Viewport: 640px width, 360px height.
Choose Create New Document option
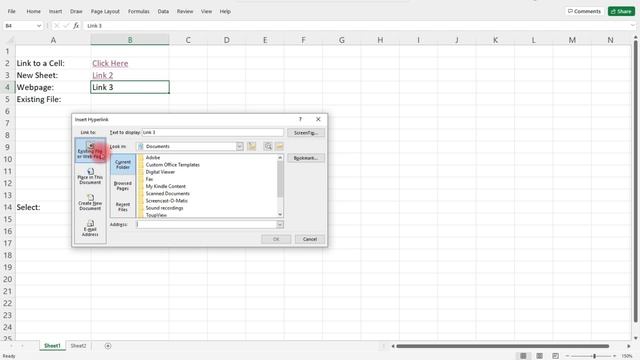click(90, 202)
